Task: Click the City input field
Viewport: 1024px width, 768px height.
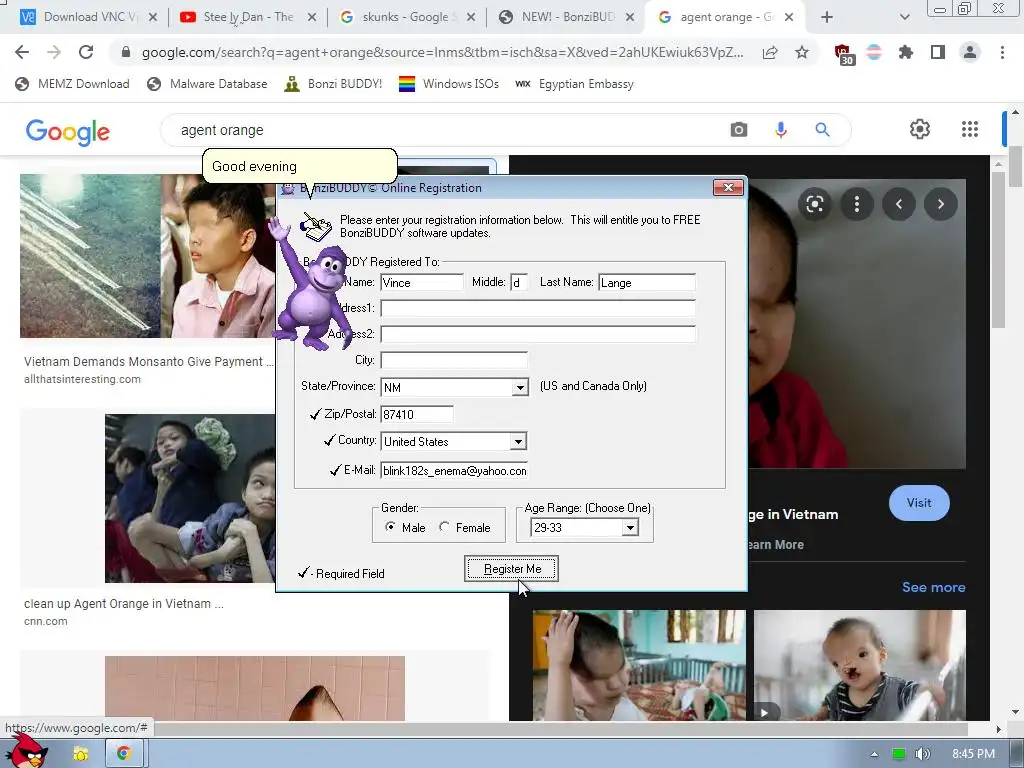Action: [x=454, y=360]
